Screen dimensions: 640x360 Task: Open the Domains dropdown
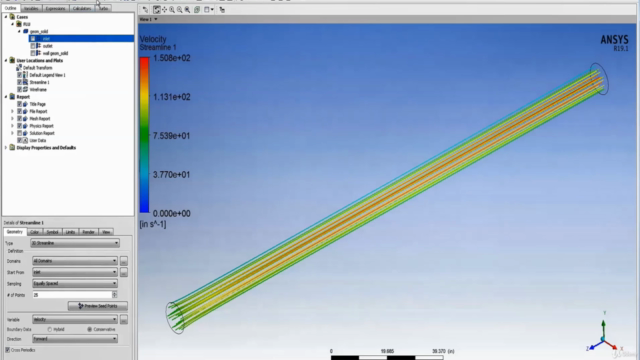point(75,261)
